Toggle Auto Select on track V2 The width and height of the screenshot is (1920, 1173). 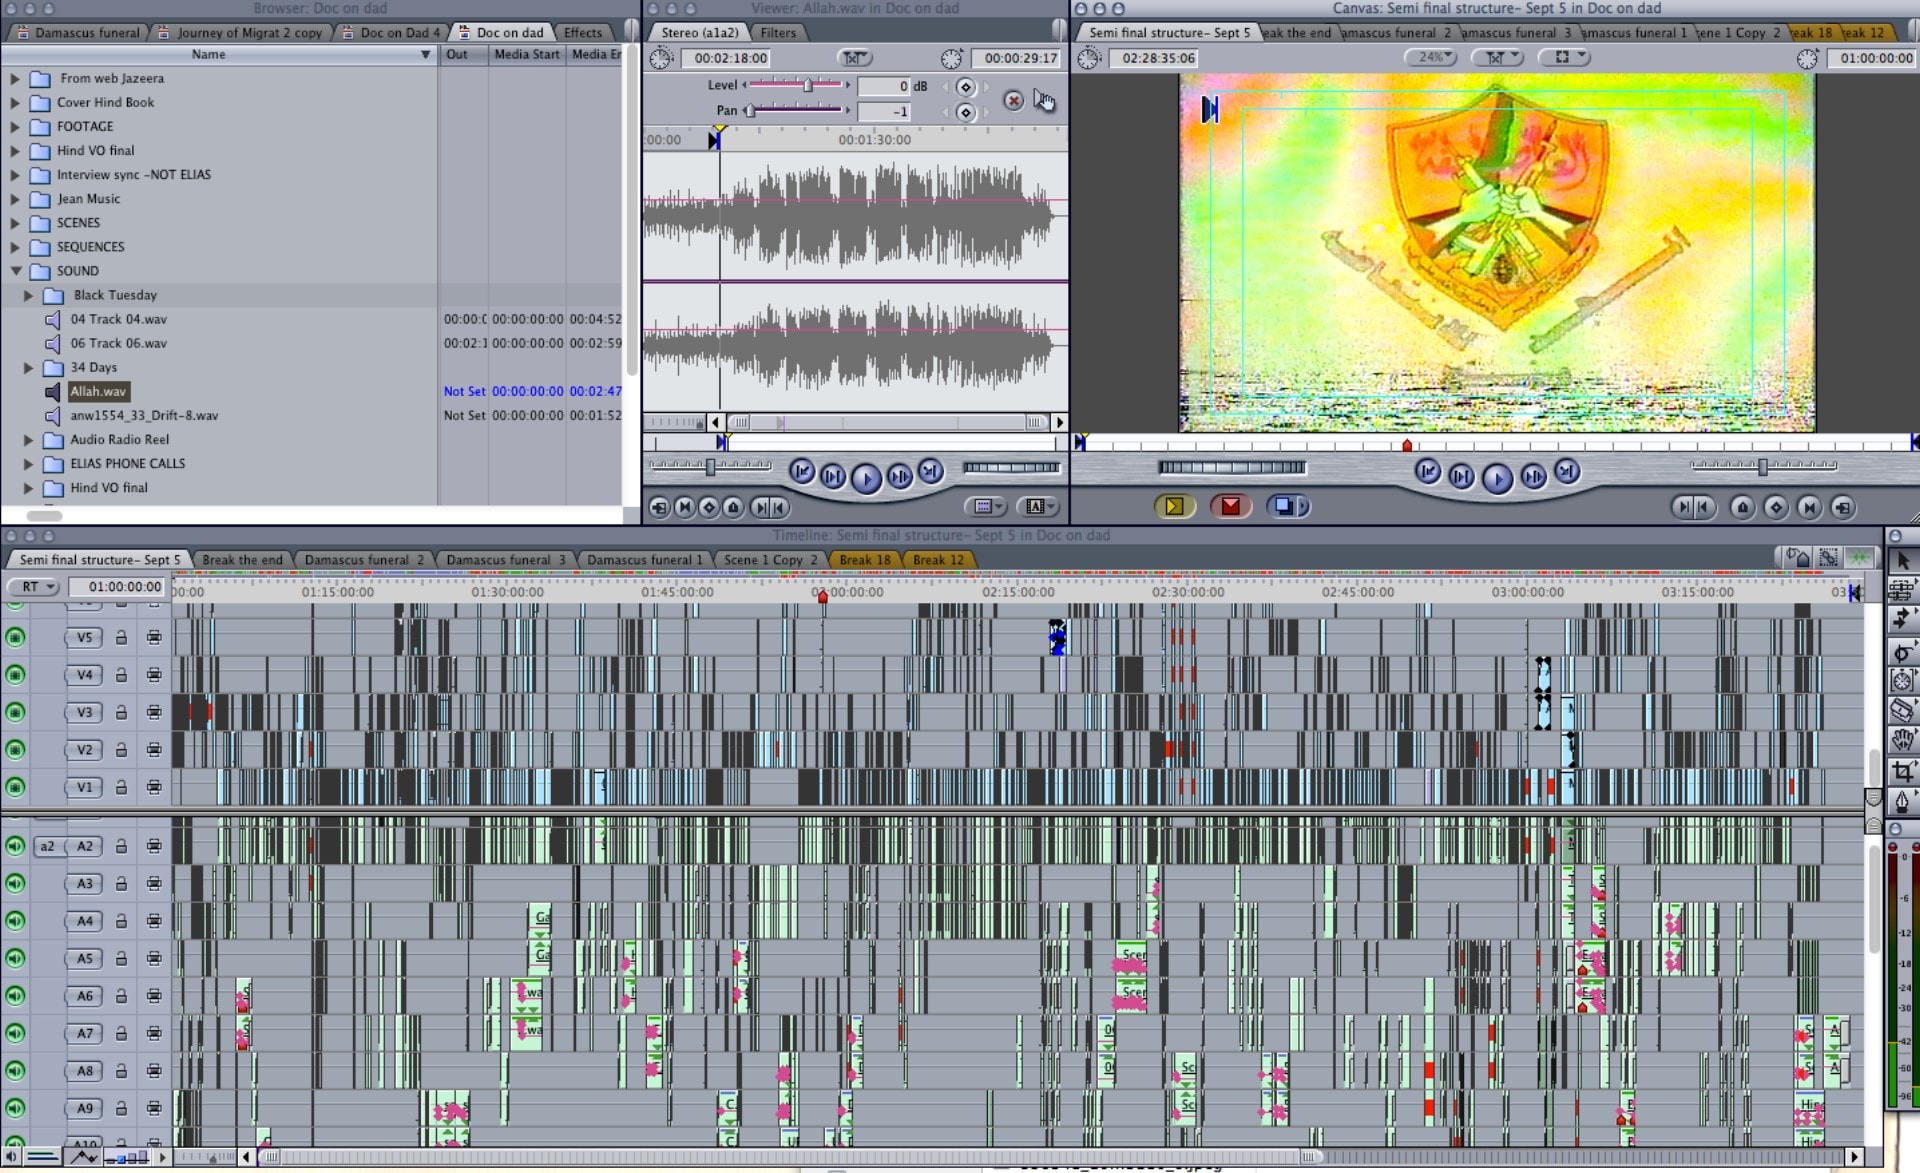point(154,750)
